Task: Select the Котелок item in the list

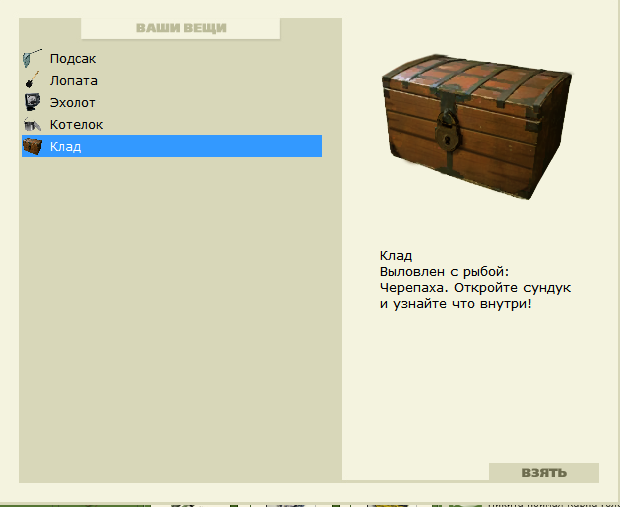Action: [172, 124]
